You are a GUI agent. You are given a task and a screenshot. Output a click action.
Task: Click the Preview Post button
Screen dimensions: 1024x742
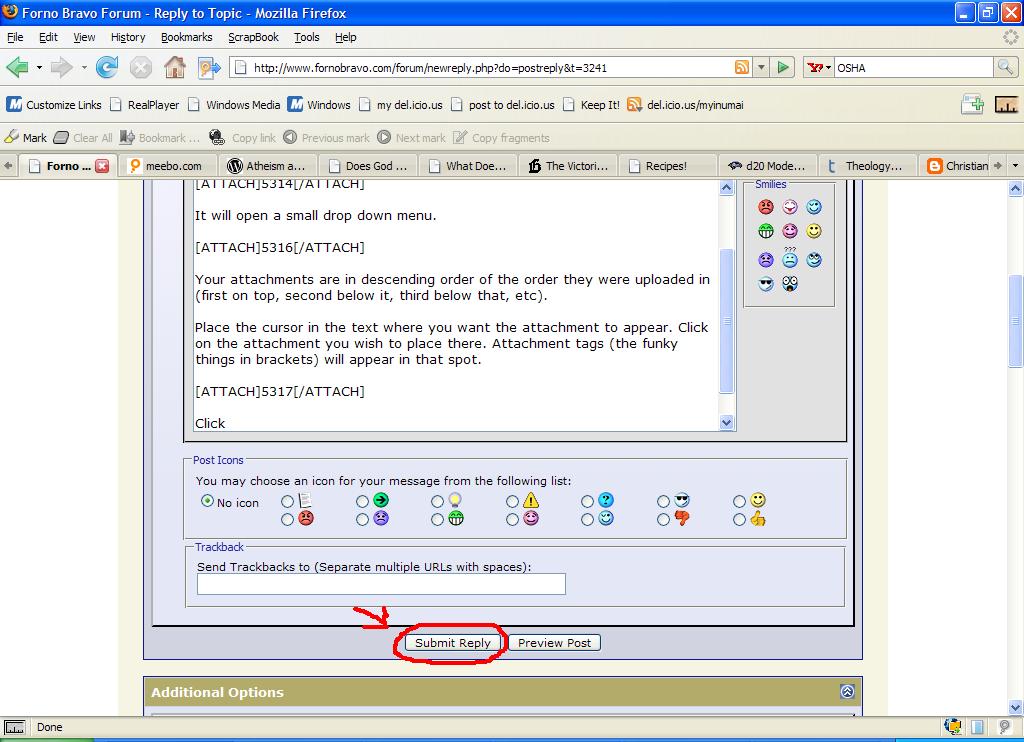point(554,643)
